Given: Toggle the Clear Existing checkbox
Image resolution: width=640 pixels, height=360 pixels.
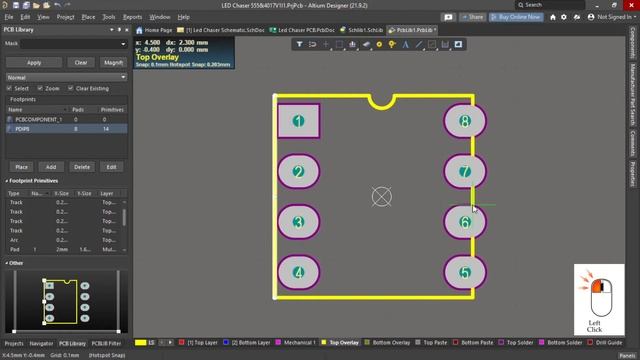Looking at the screenshot, I should [71, 88].
